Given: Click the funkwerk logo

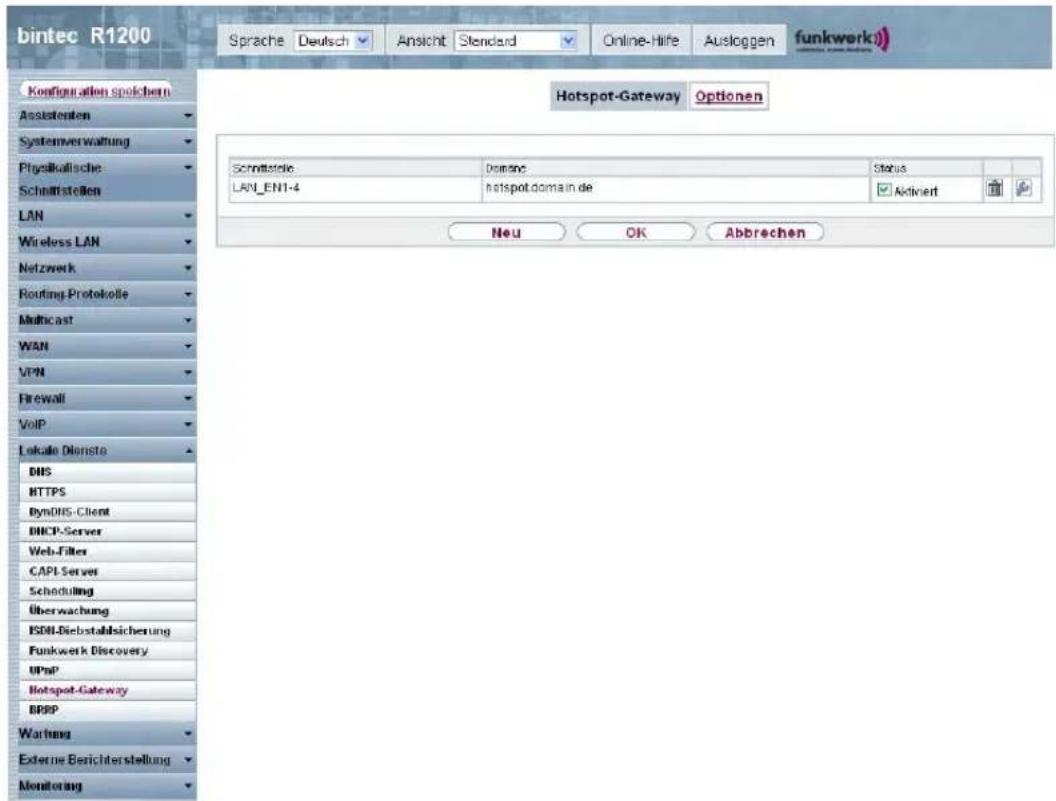Looking at the screenshot, I should pyautogui.click(x=842, y=40).
